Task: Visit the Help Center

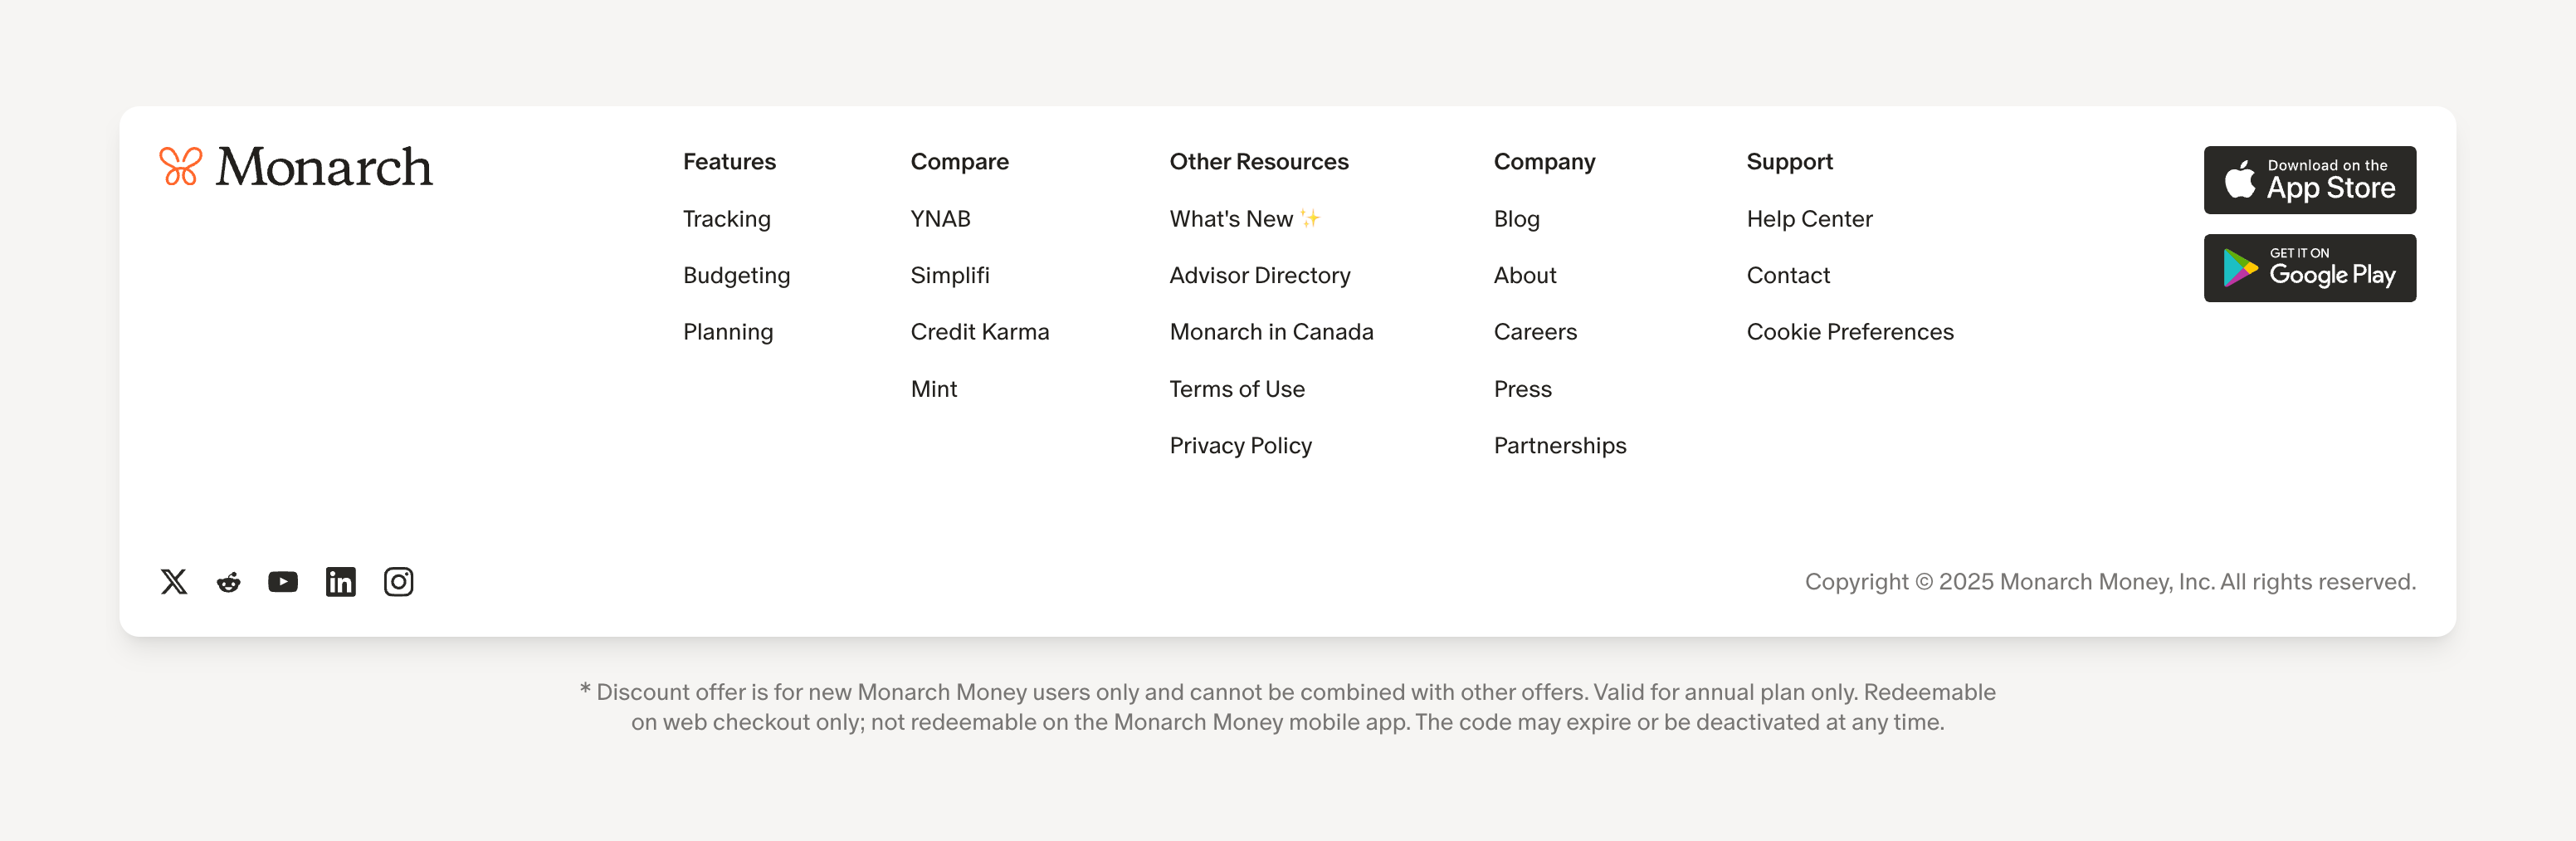Action: pos(1810,218)
